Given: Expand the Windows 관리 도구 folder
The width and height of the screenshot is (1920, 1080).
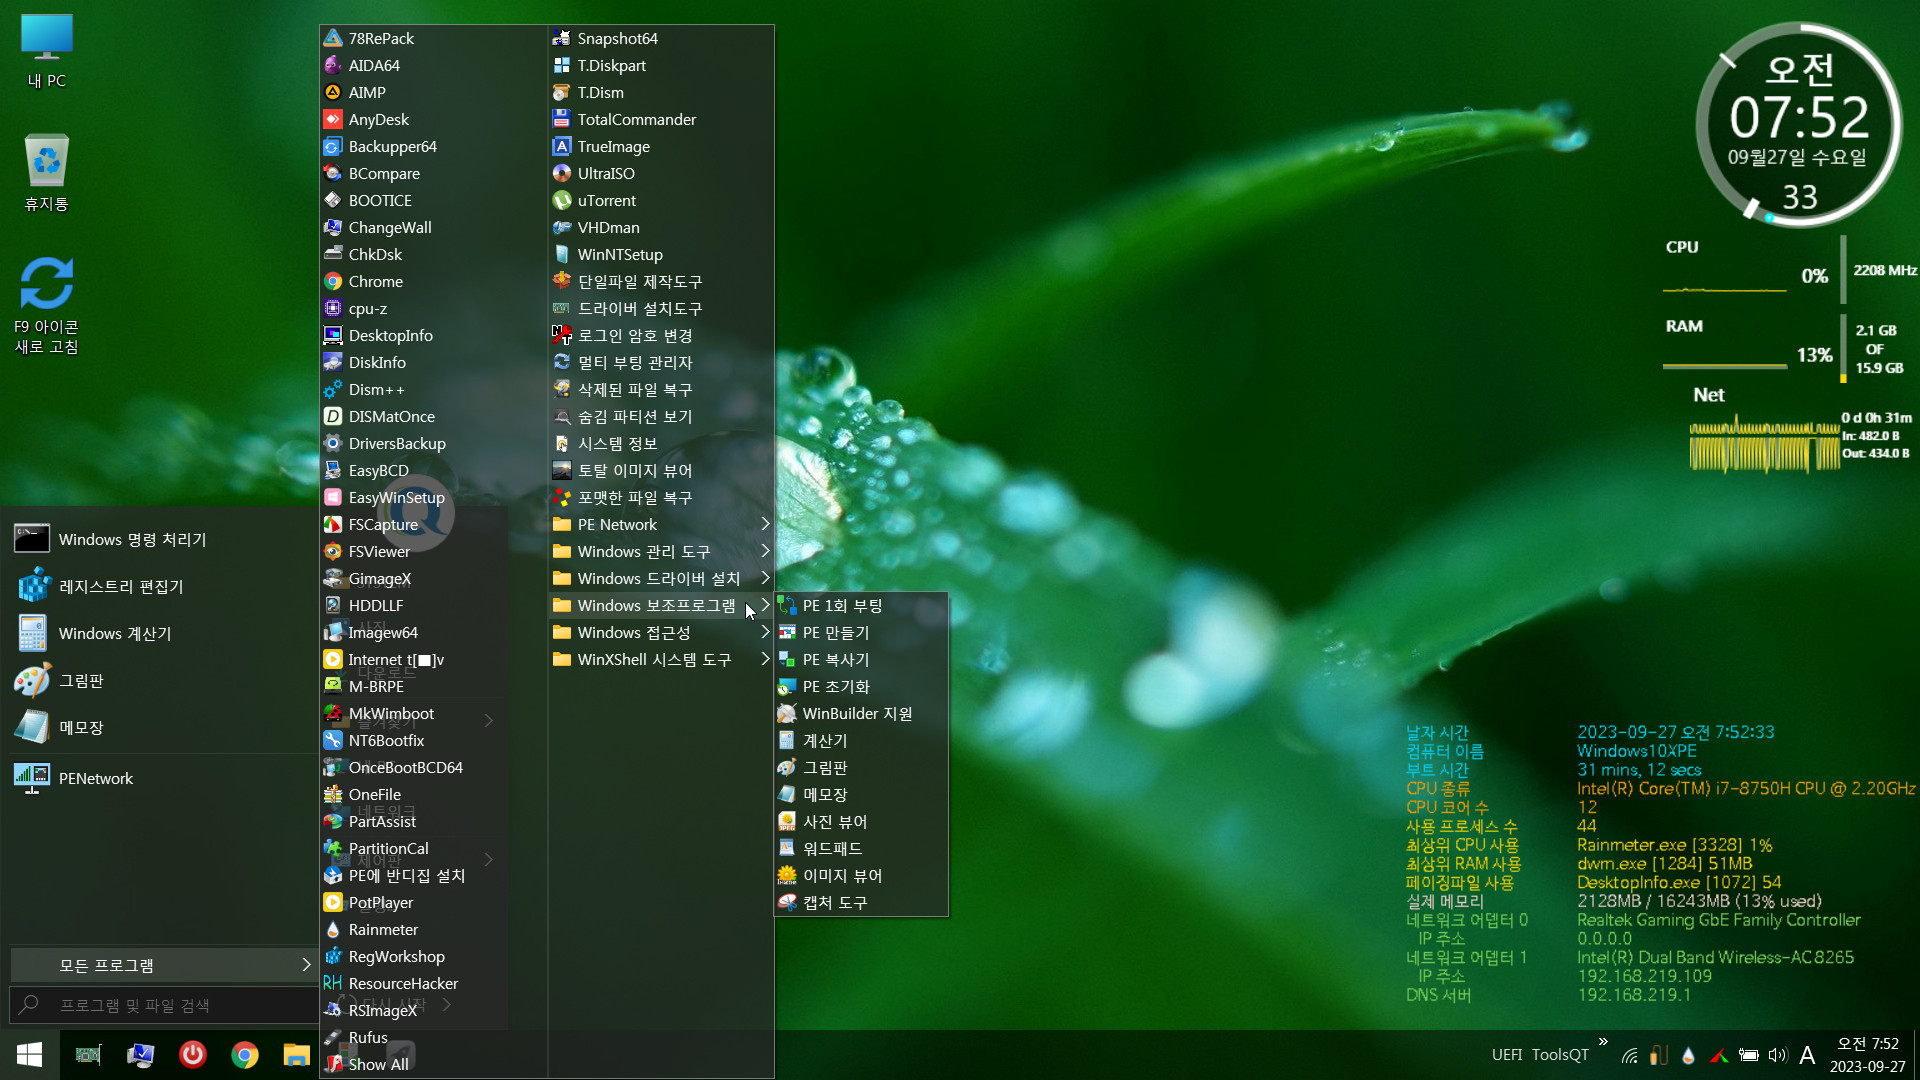Looking at the screenshot, I should [661, 551].
